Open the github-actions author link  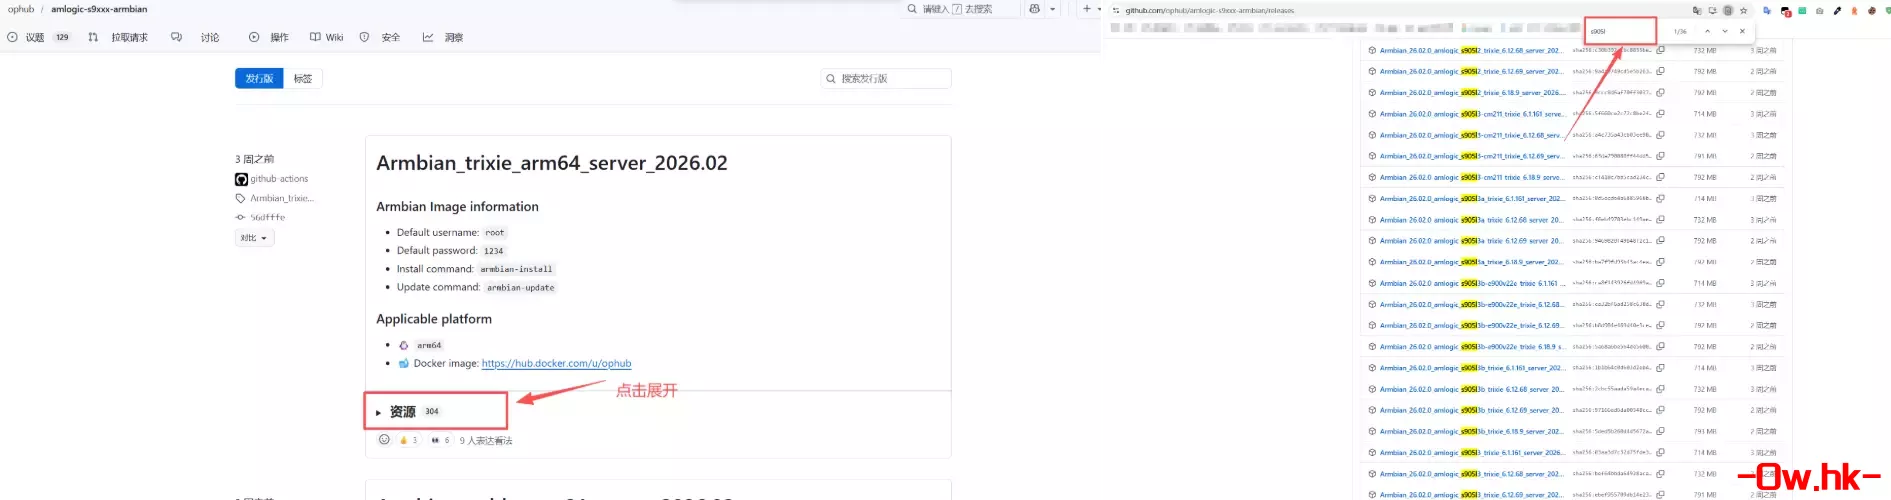pos(279,179)
